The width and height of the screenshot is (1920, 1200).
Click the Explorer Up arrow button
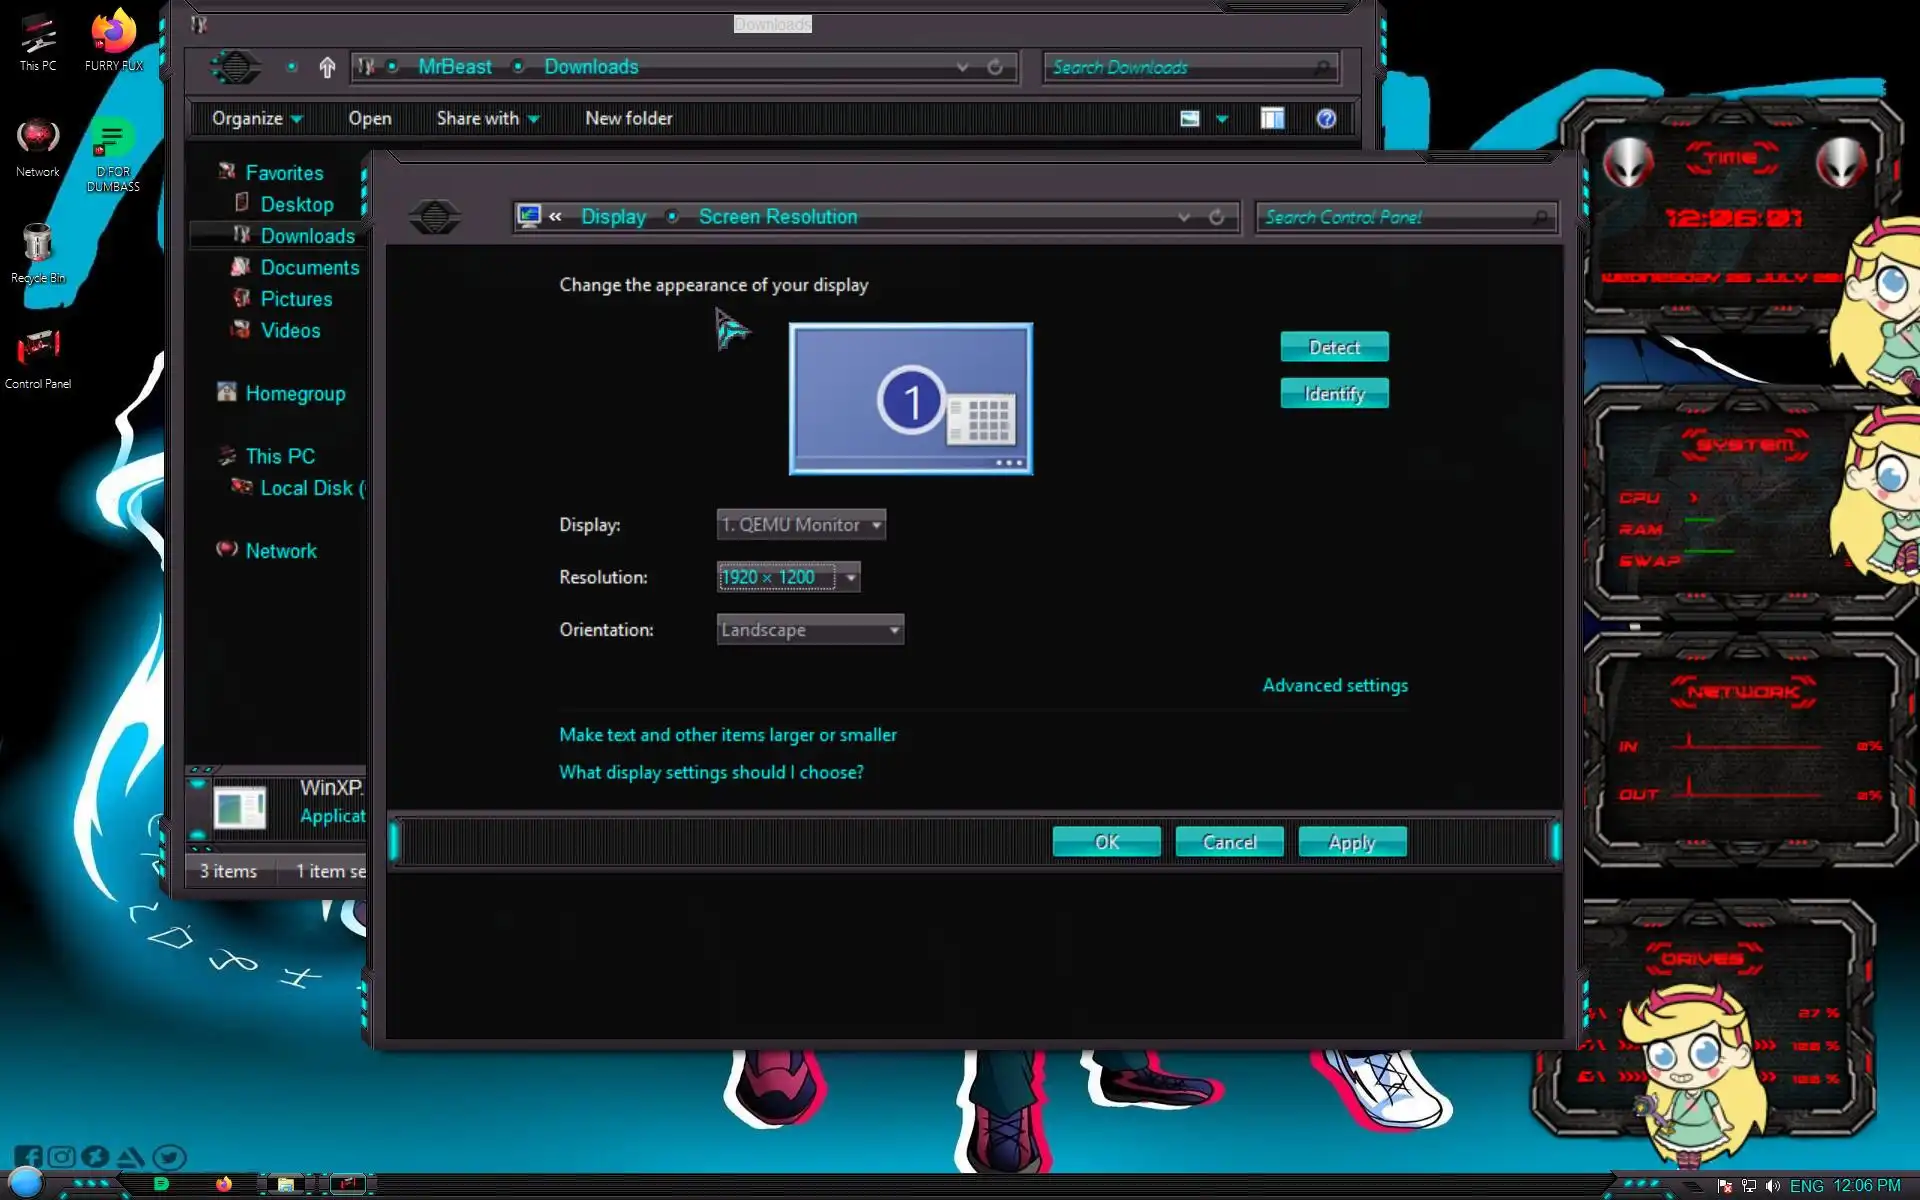(x=327, y=67)
